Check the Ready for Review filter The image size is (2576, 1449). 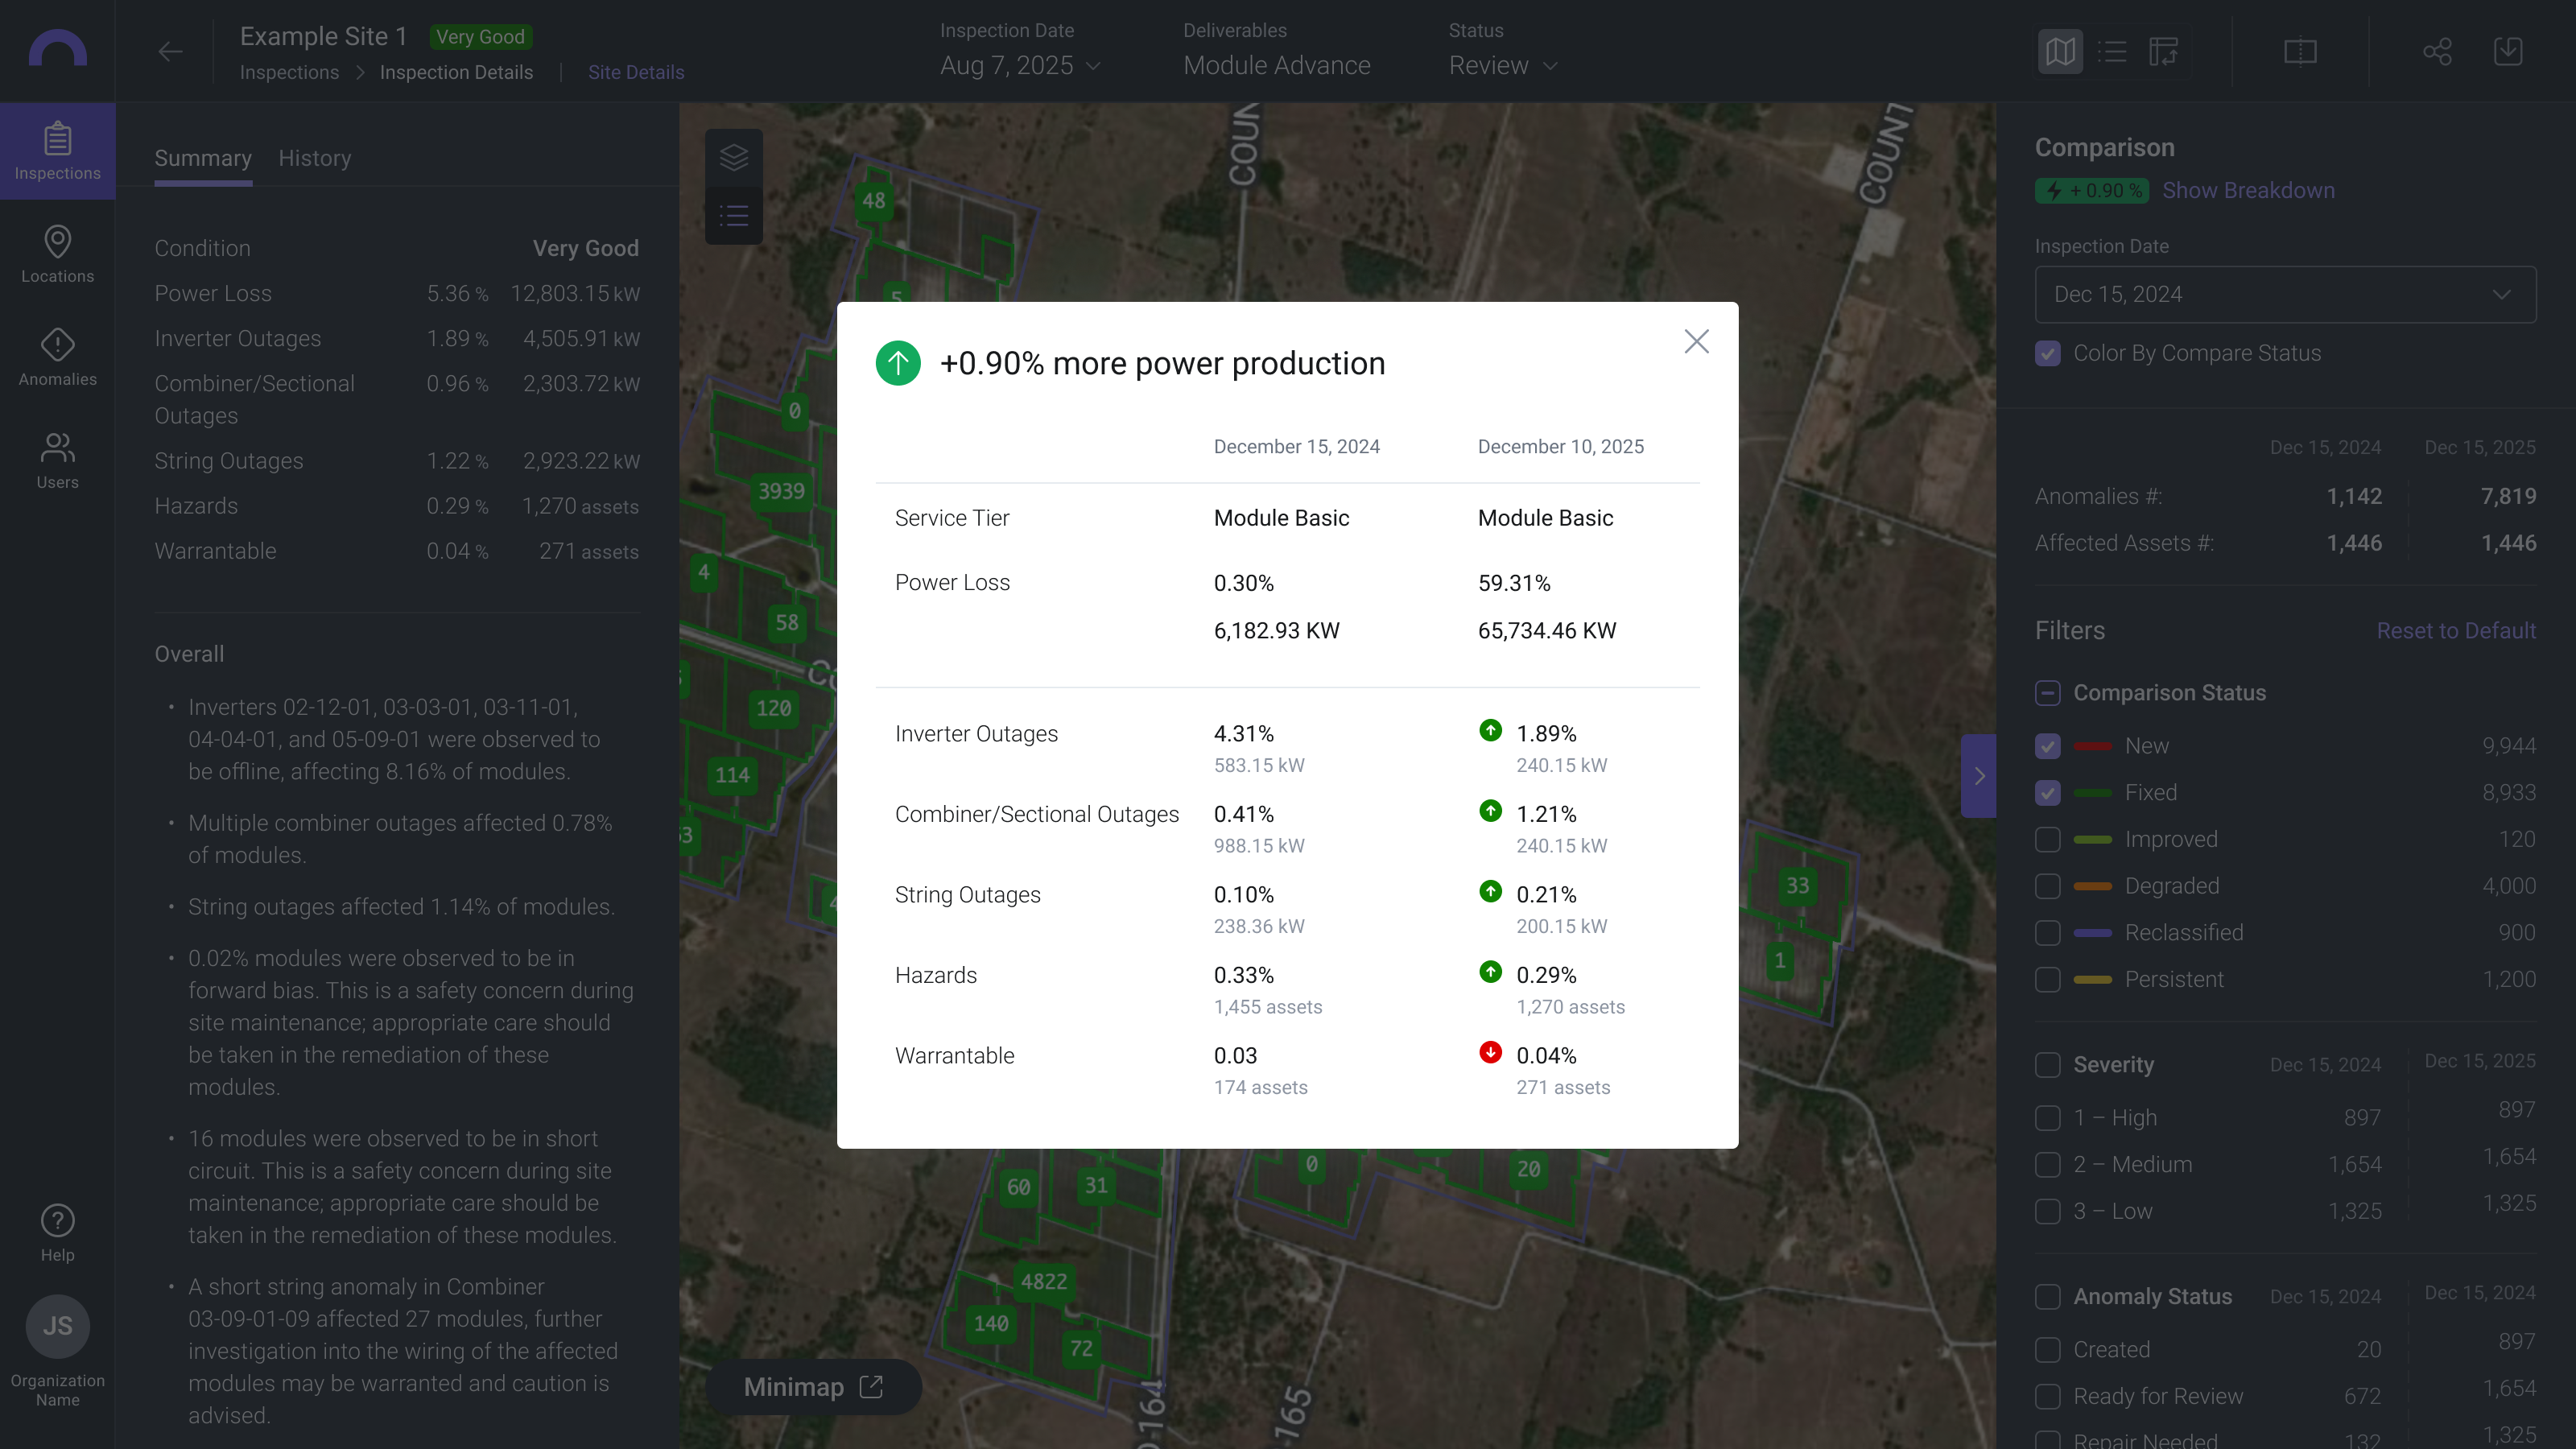pyautogui.click(x=2047, y=1396)
